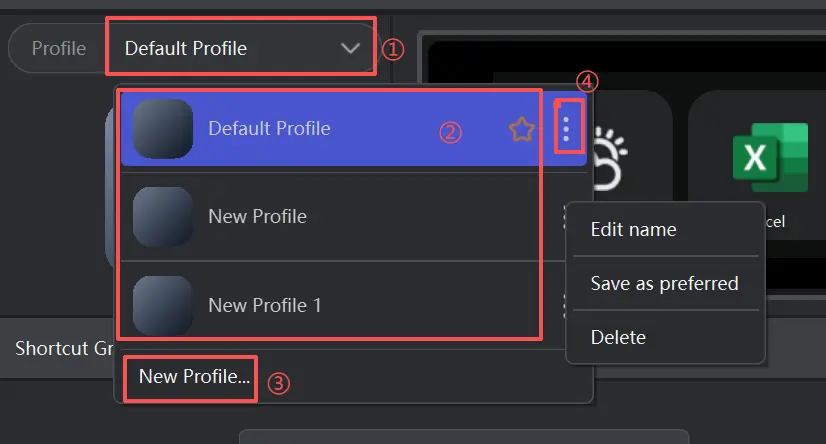Screen dimensions: 826x444
Task: Click the New Profile square thumbnail
Action: pyautogui.click(x=163, y=216)
